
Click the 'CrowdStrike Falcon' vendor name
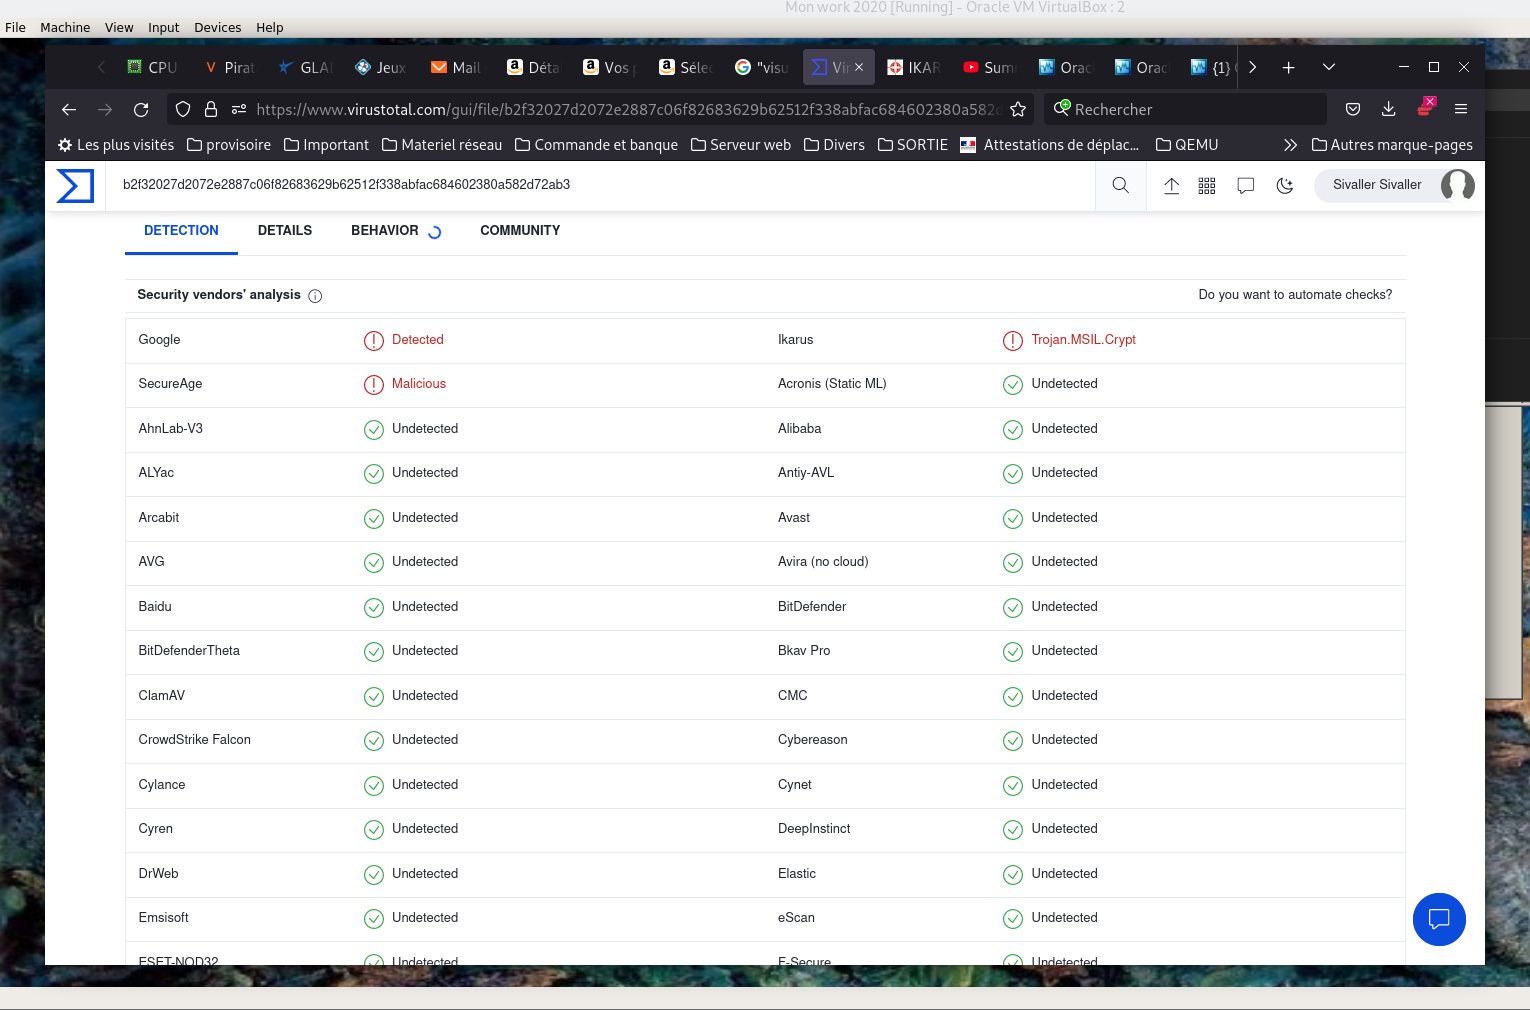(195, 740)
